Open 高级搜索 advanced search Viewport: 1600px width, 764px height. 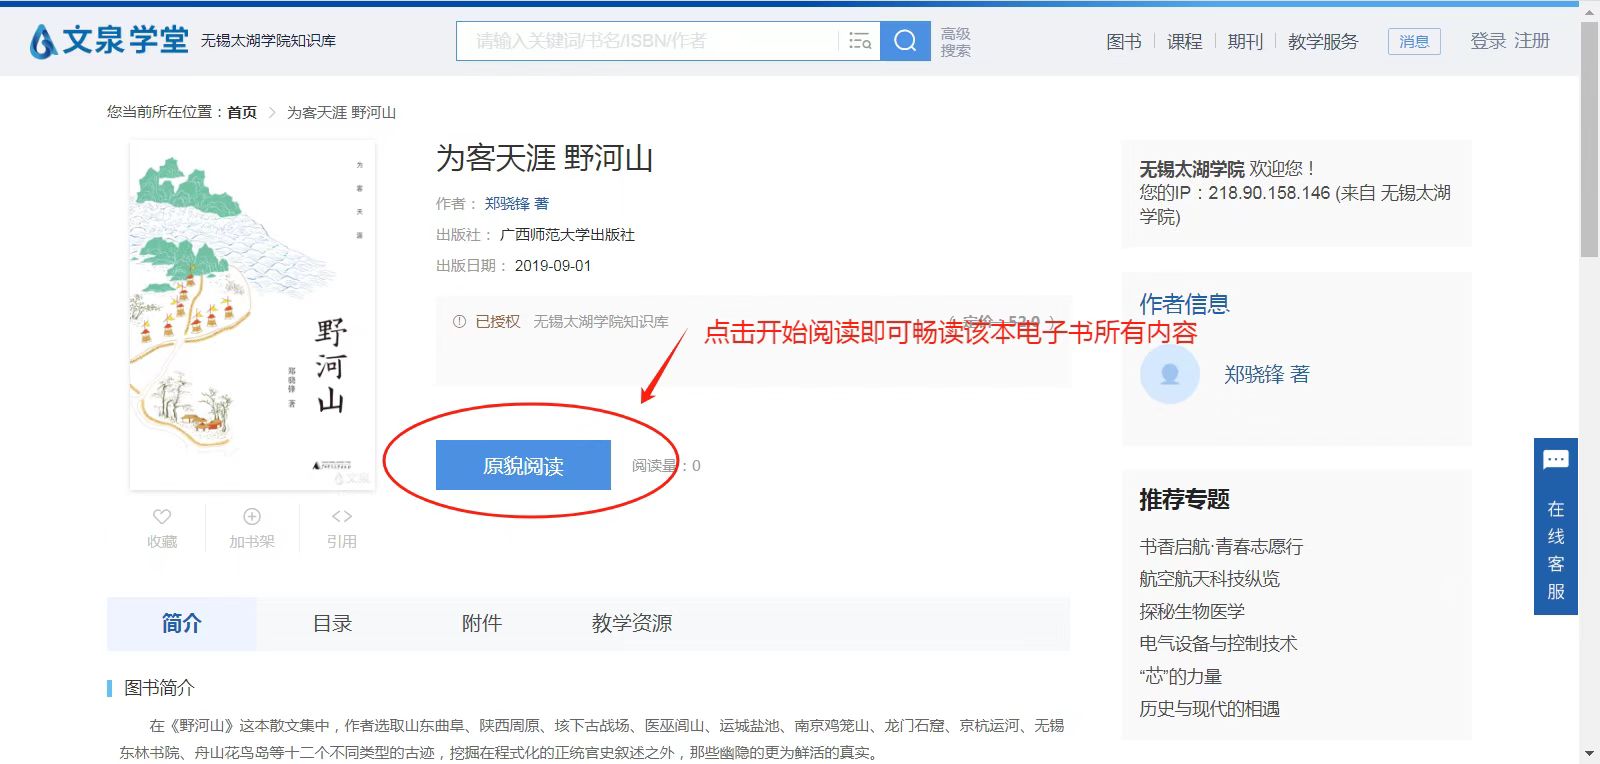(955, 41)
